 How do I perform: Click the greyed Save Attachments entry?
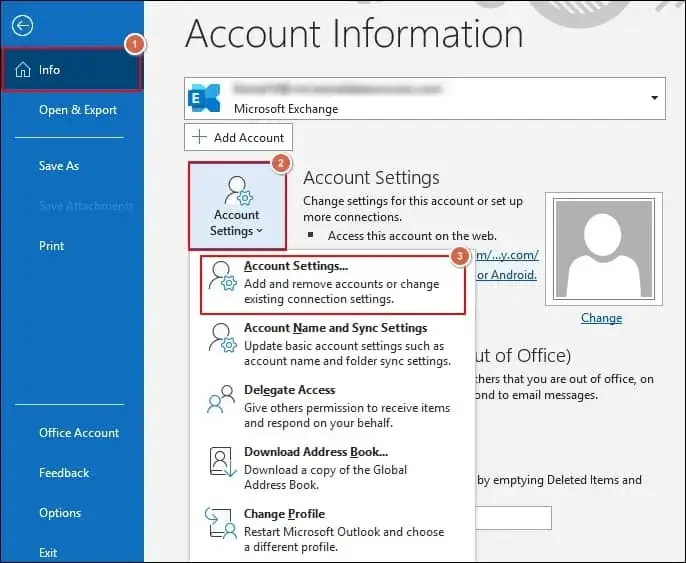[x=86, y=206]
